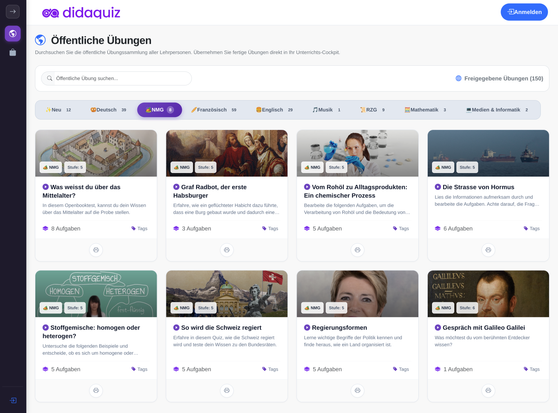Toggle the Freigegebene Übungen (150) filter
This screenshot has height=413, width=558.
pos(499,78)
